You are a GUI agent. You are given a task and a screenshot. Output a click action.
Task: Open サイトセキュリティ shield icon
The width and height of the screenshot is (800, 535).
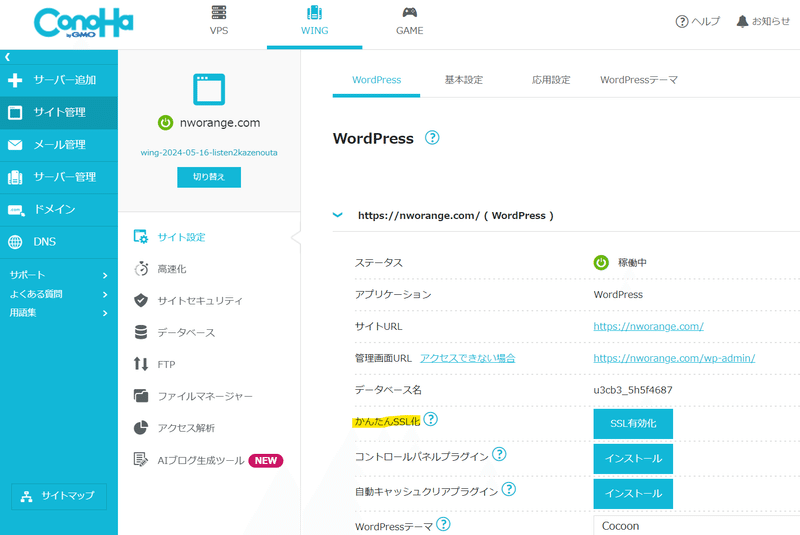coord(141,300)
